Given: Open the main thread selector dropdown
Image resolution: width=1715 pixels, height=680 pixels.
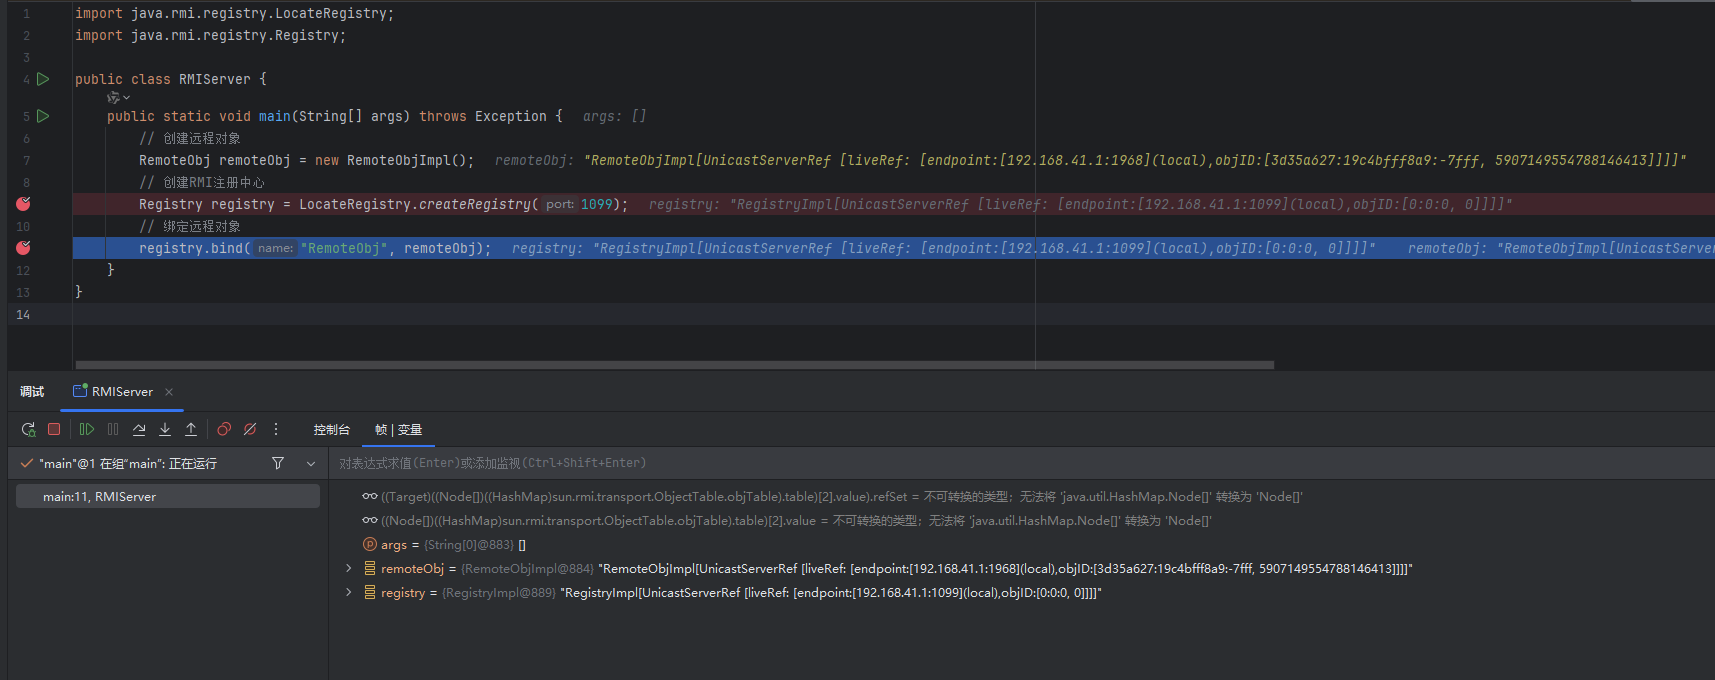Looking at the screenshot, I should (311, 463).
